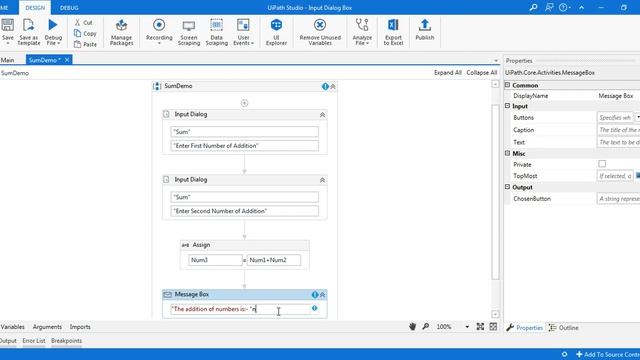Launch Data Scraping
This screenshot has height=360, width=640.
216,32
